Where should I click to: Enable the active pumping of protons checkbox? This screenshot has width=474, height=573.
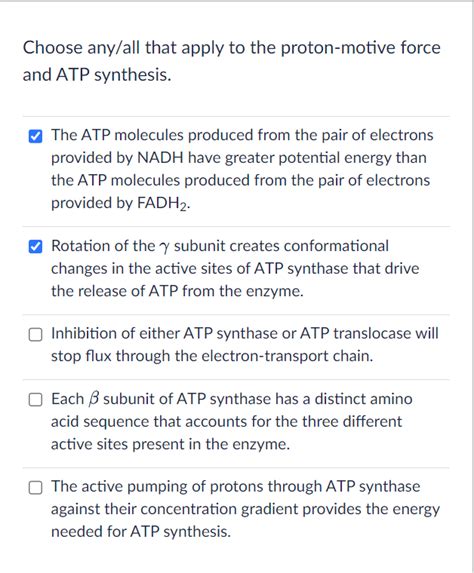click(35, 487)
